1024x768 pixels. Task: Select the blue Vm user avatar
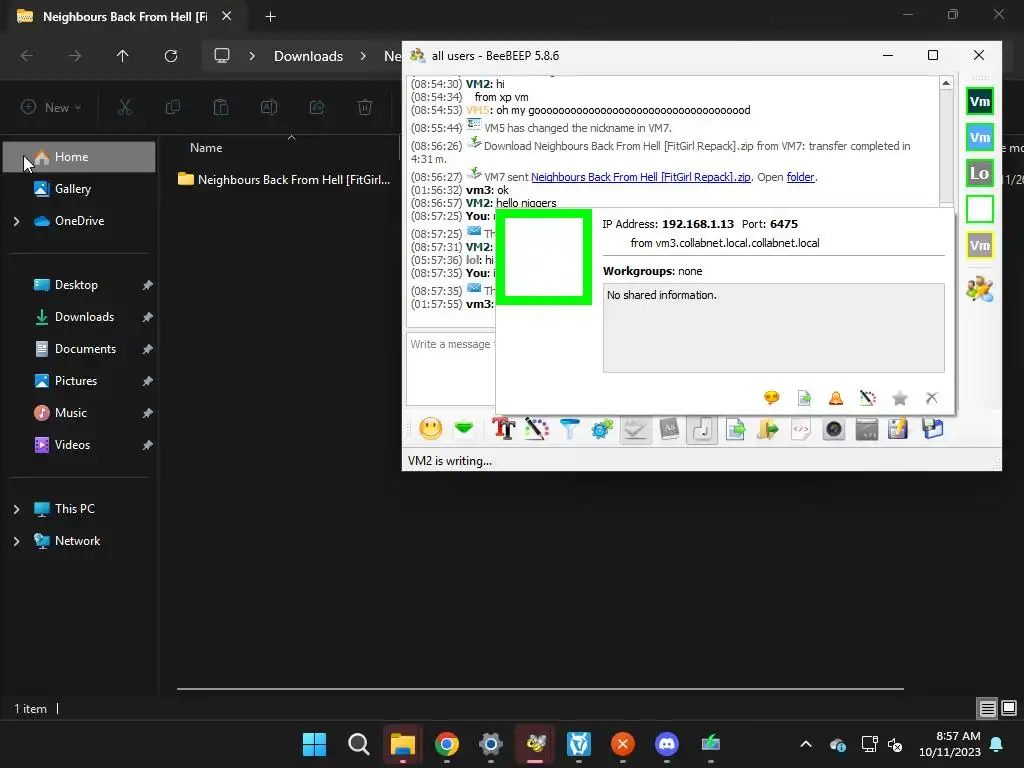click(x=980, y=137)
